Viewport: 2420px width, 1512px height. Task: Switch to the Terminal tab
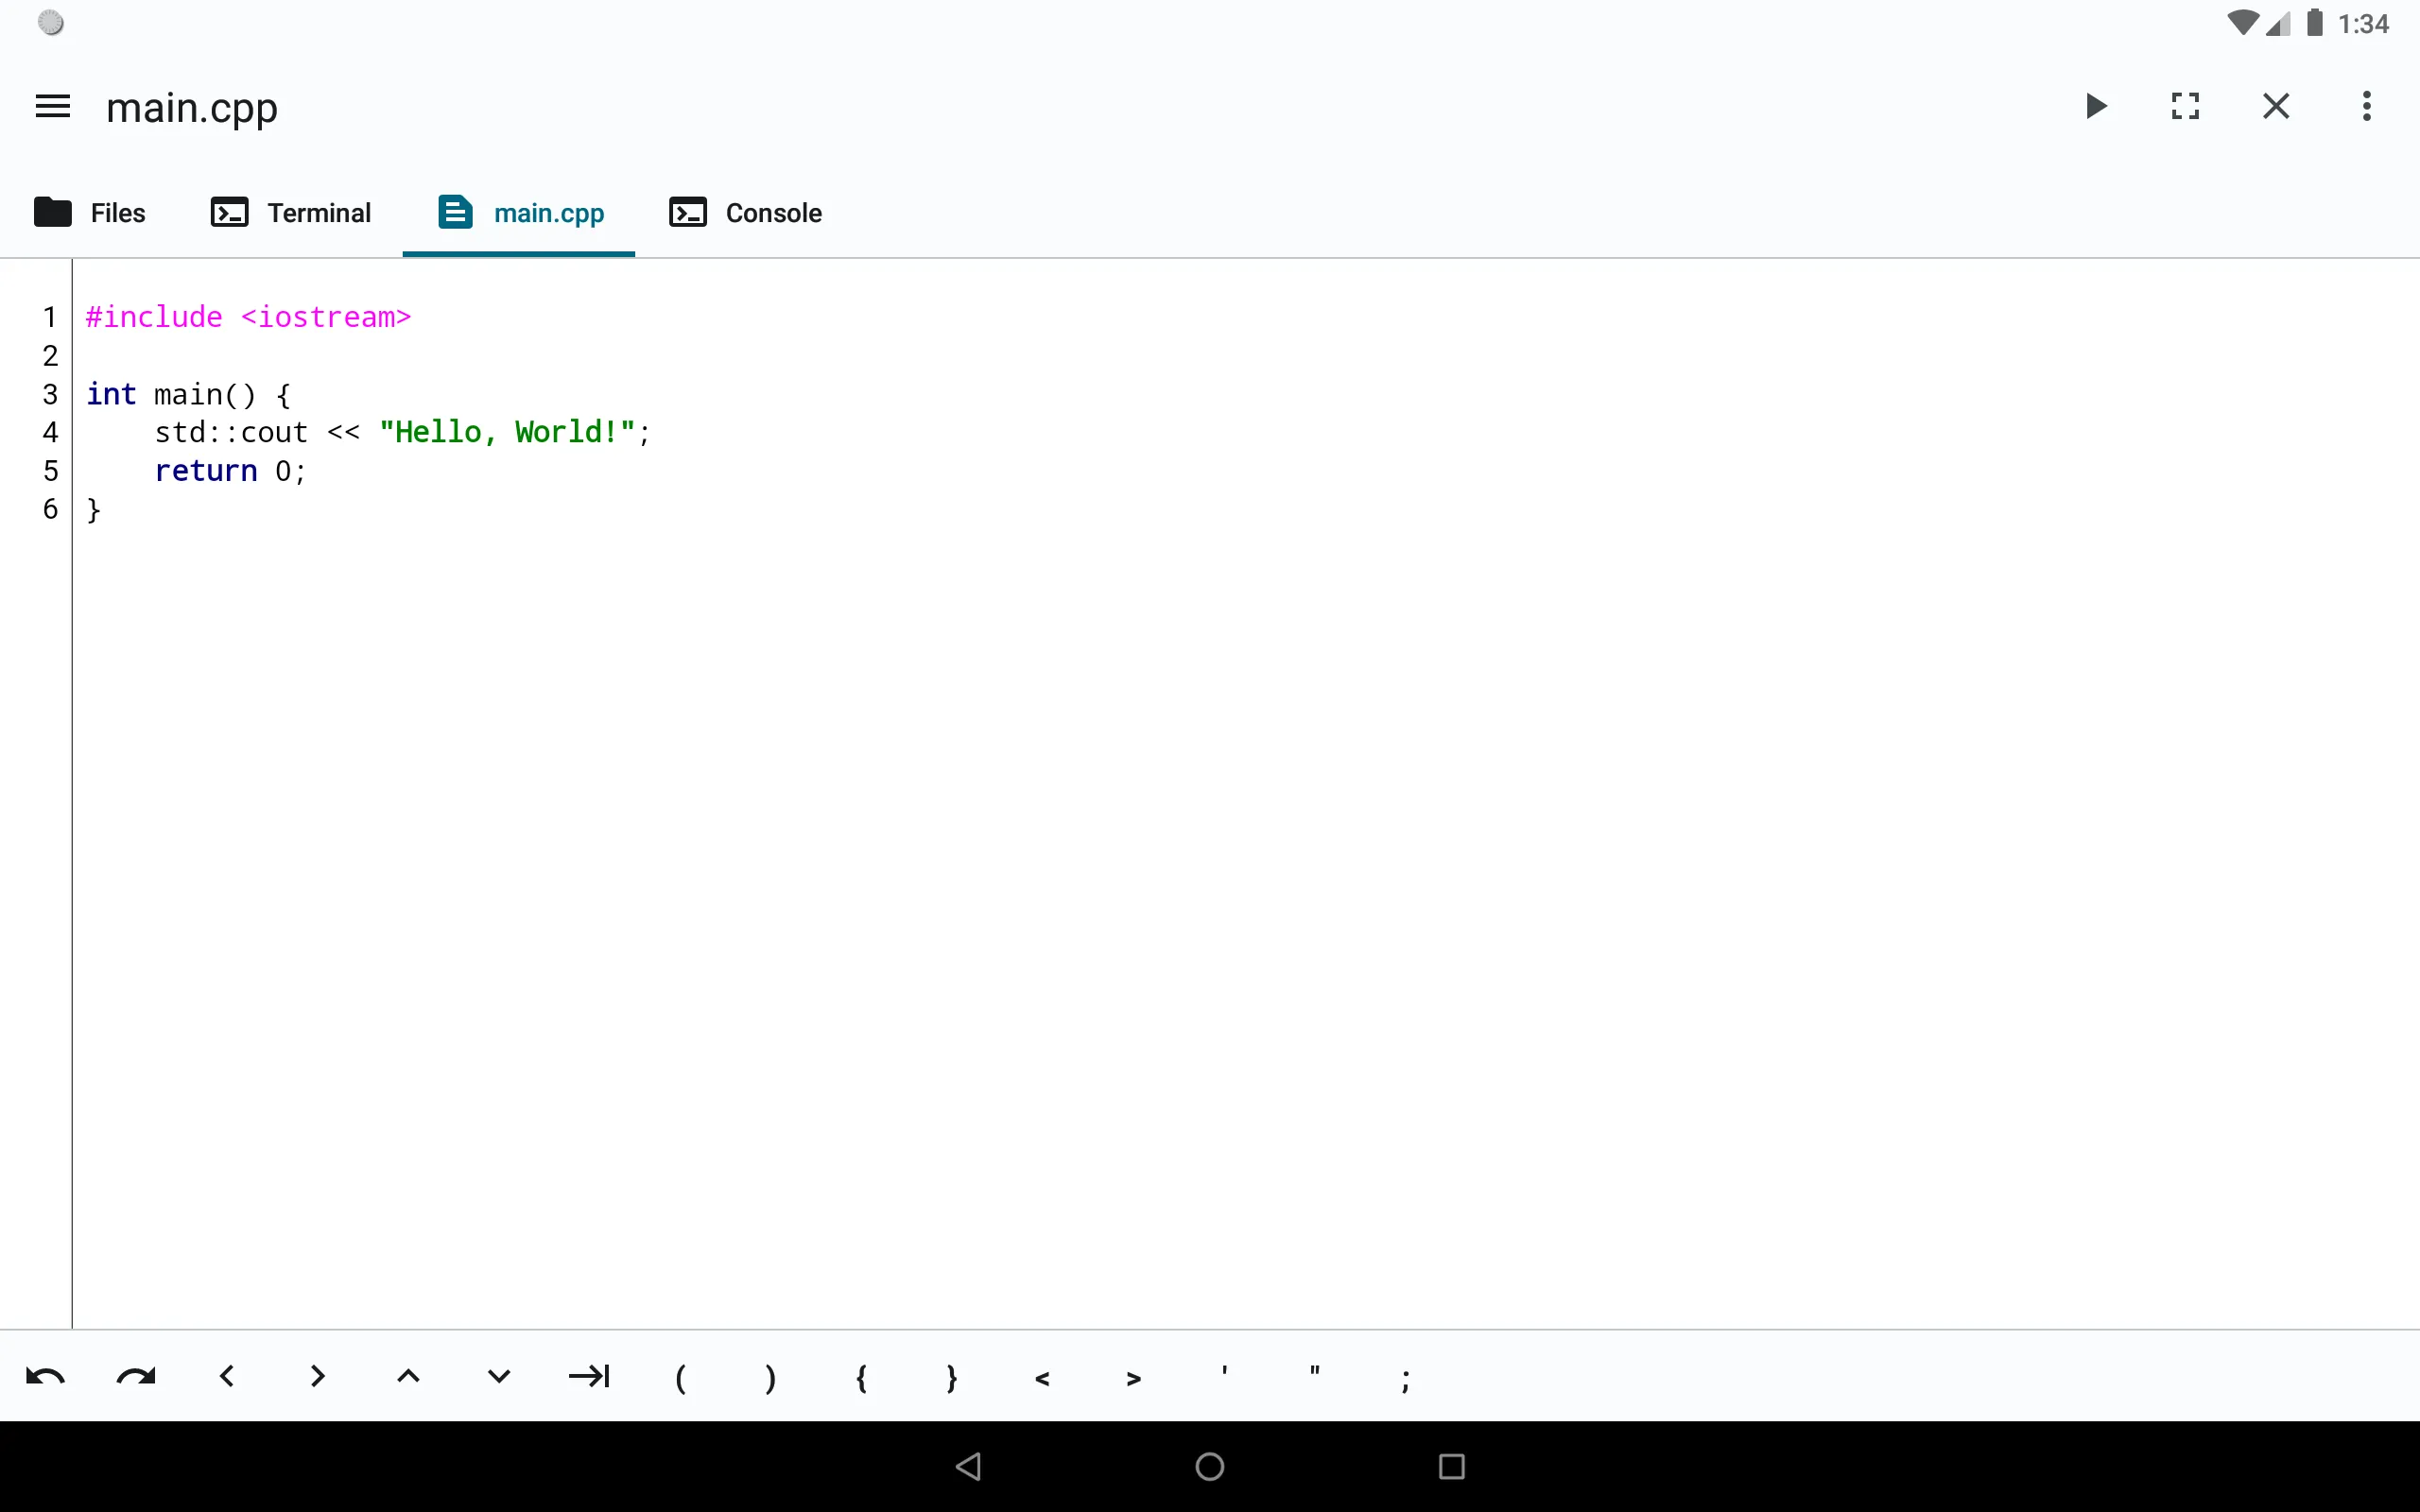point(290,212)
